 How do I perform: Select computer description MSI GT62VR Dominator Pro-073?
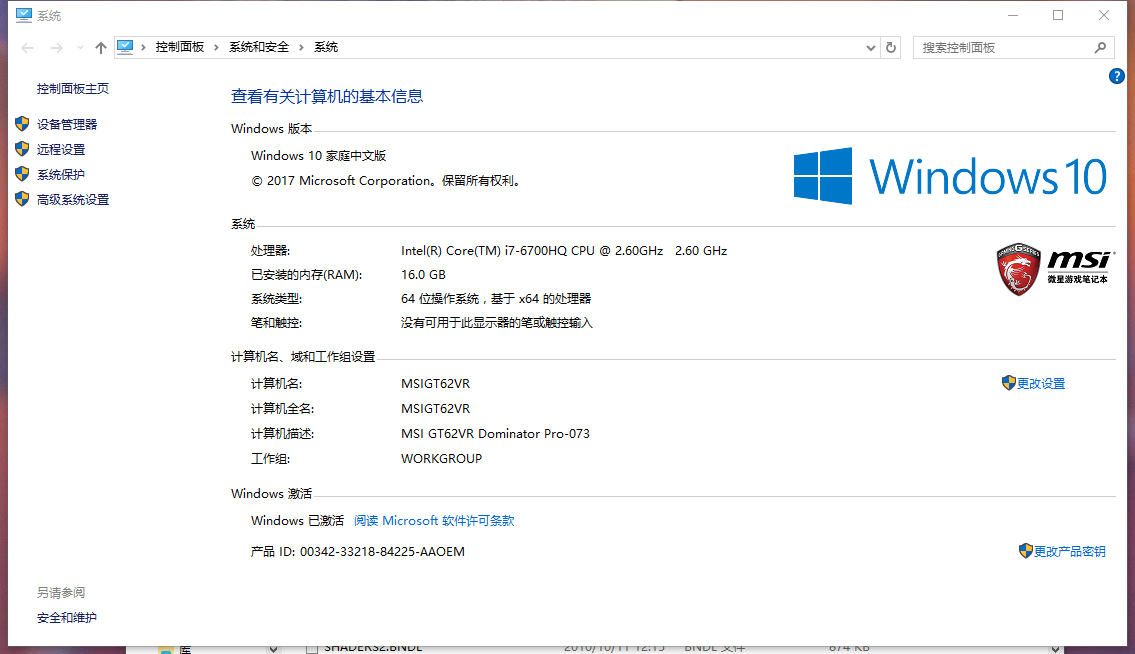coord(495,434)
